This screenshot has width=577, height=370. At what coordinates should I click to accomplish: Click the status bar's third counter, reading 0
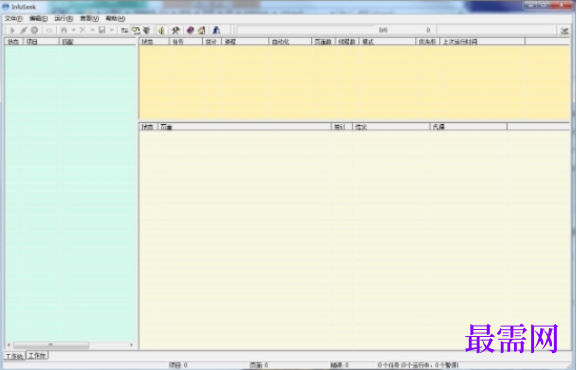tap(339, 365)
